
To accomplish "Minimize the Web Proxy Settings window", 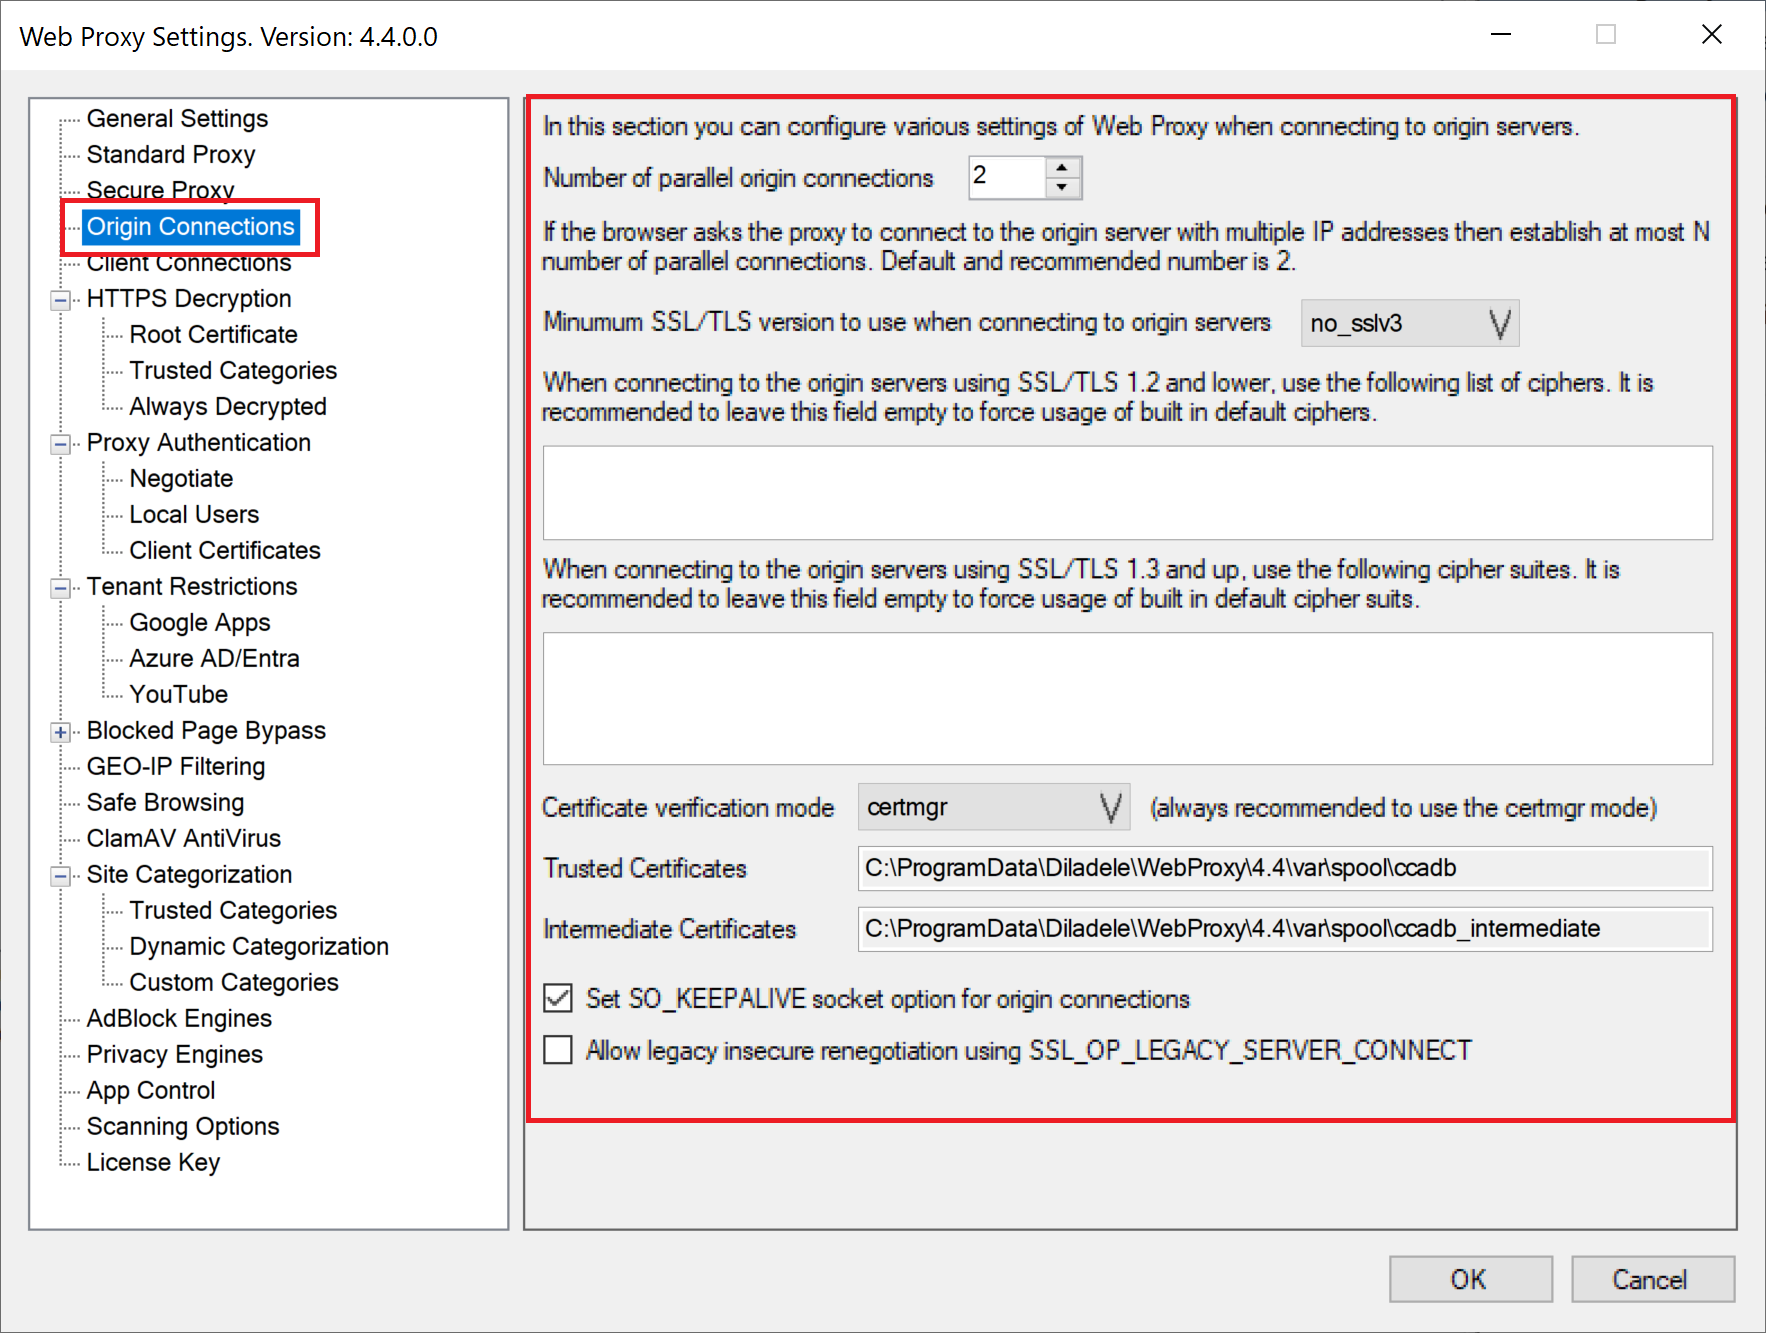I will 1500,35.
